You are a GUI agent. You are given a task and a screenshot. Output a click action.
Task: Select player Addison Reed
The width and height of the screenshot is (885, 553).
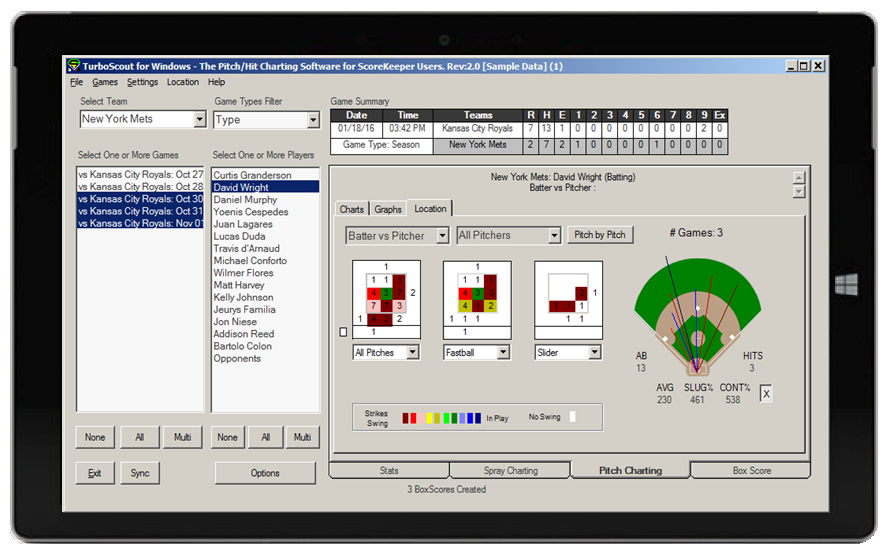(265, 334)
